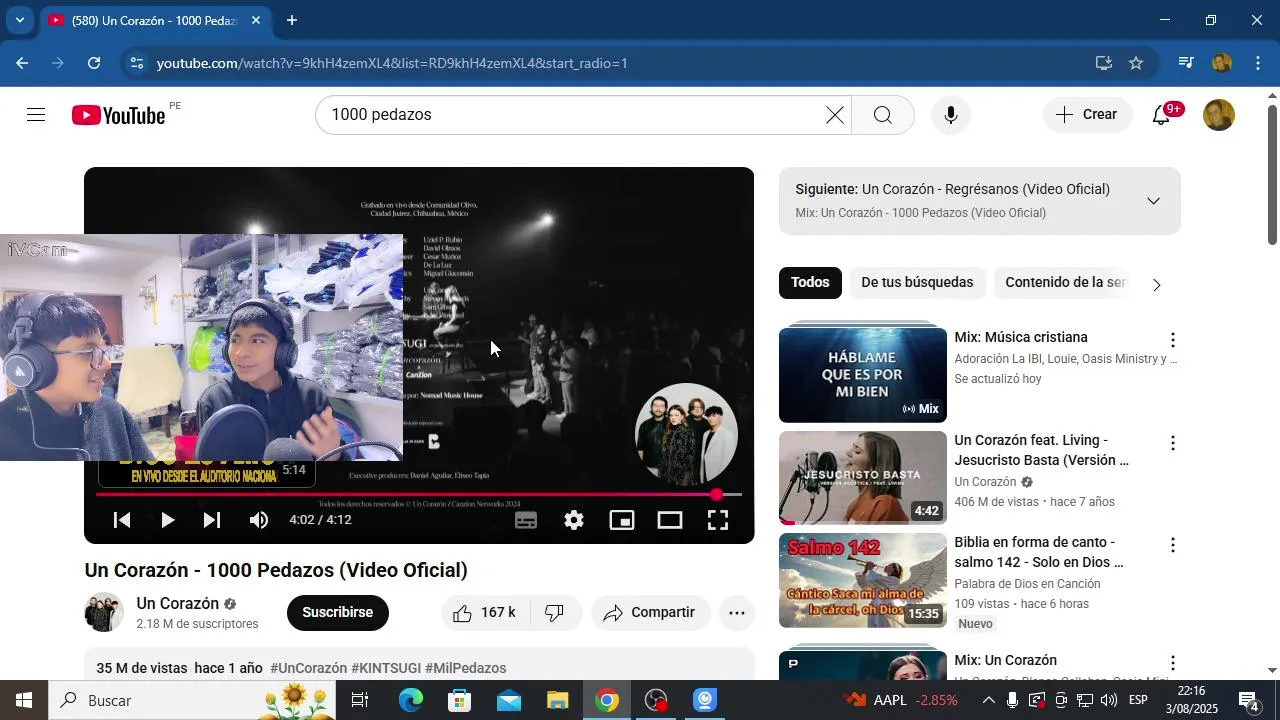Close the Un Corazón browser tab
1280x720 pixels.
tap(256, 20)
